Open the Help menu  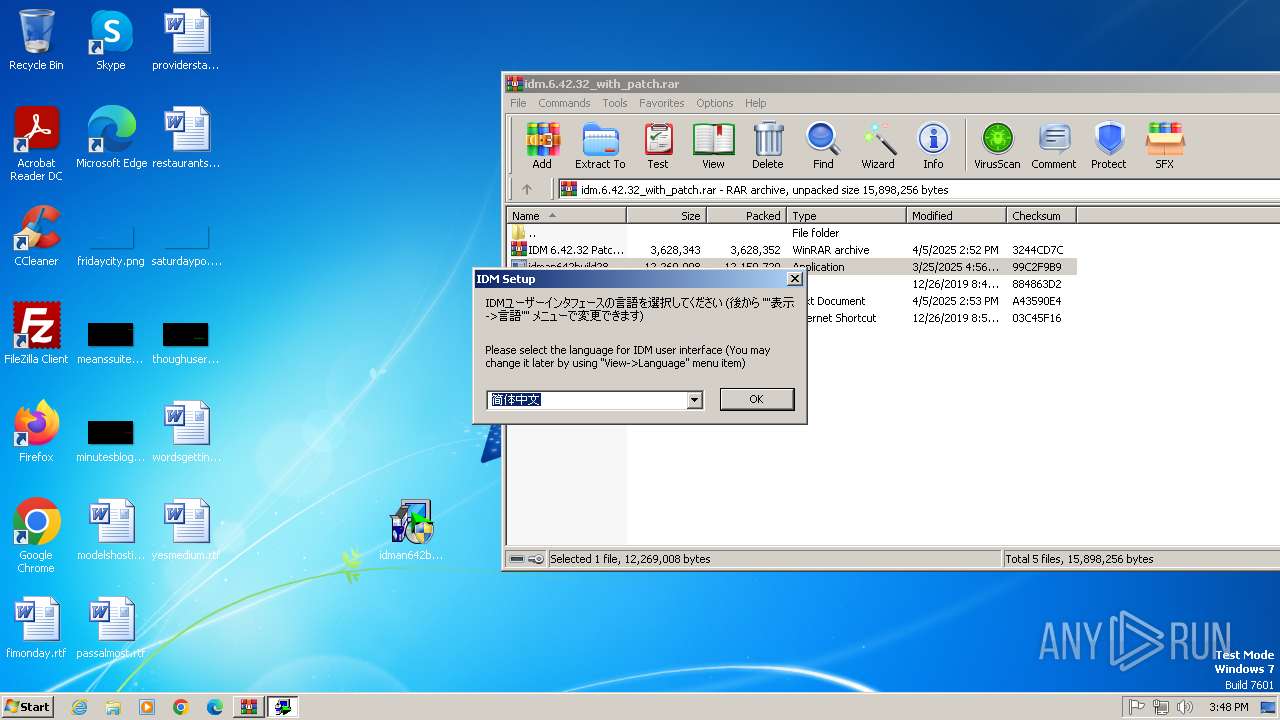tap(756, 103)
